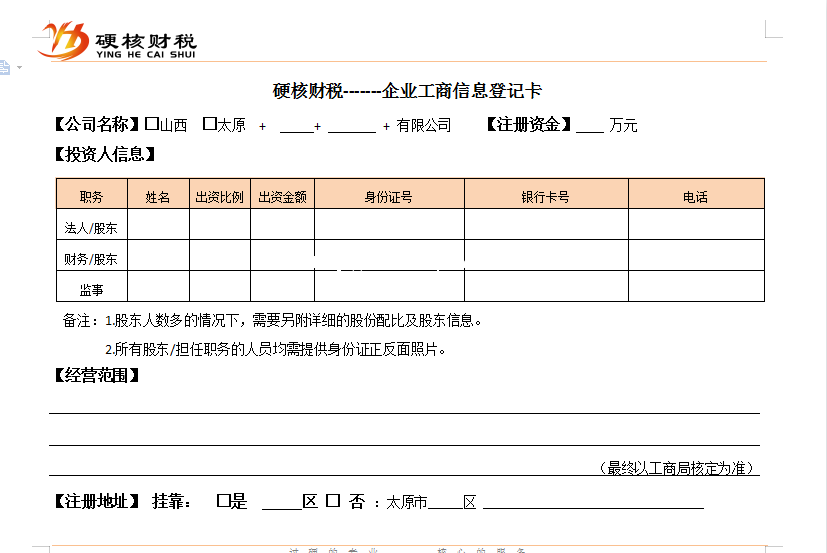The image size is (827, 553).
Task: Click the text (最终以工商局核定为准)
Action: point(677,468)
